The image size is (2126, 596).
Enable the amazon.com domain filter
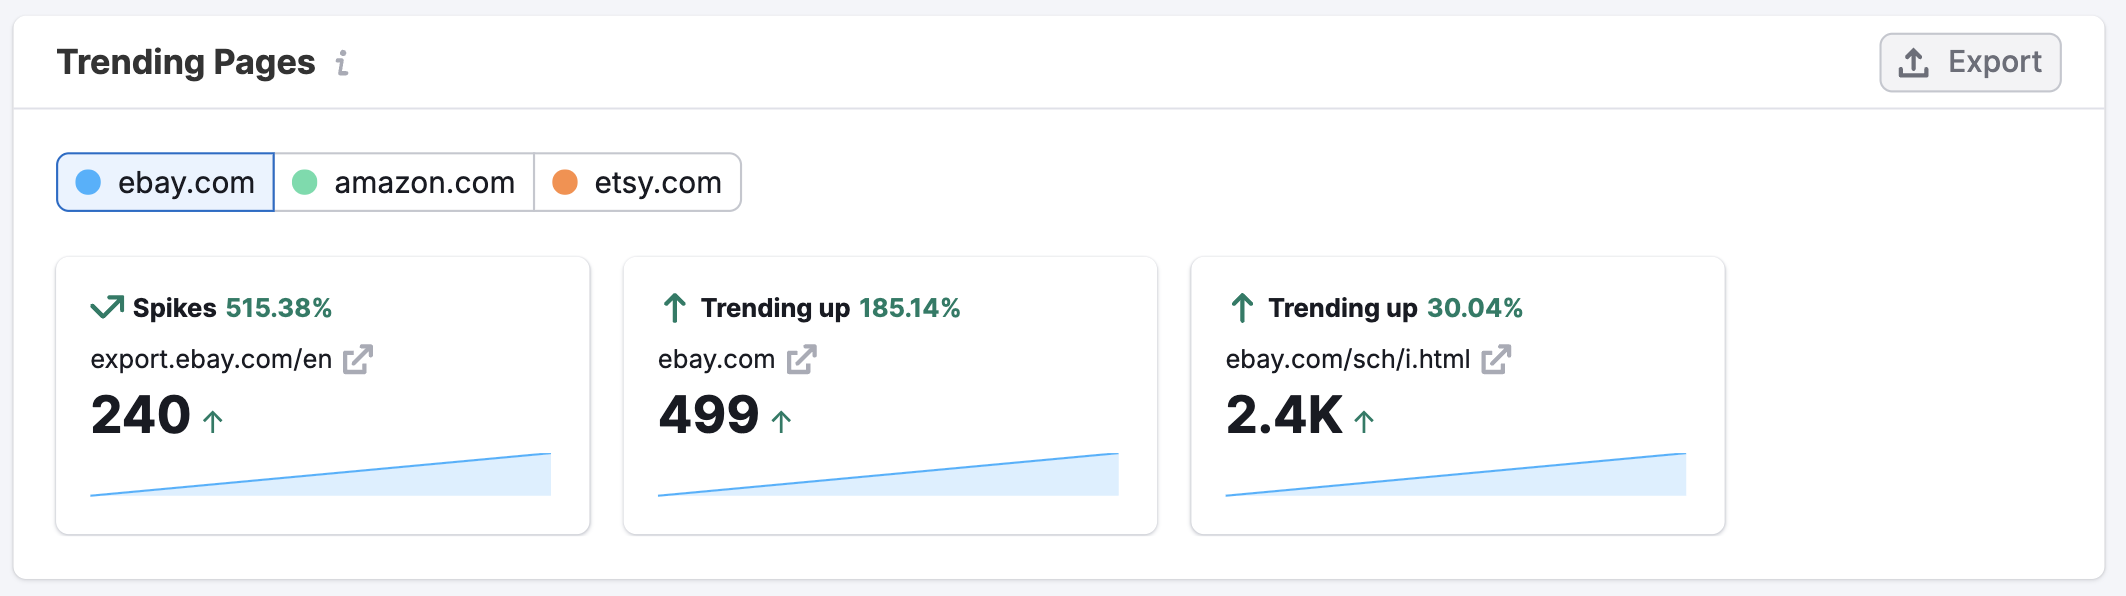tap(405, 182)
